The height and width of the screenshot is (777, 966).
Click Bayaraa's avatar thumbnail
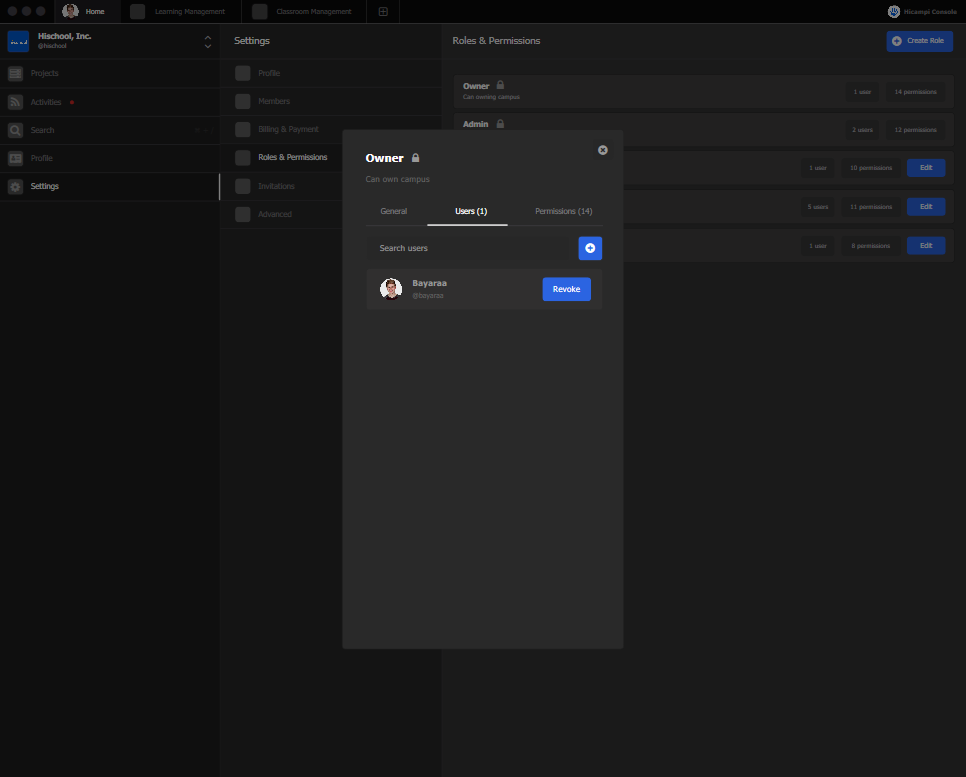(391, 289)
